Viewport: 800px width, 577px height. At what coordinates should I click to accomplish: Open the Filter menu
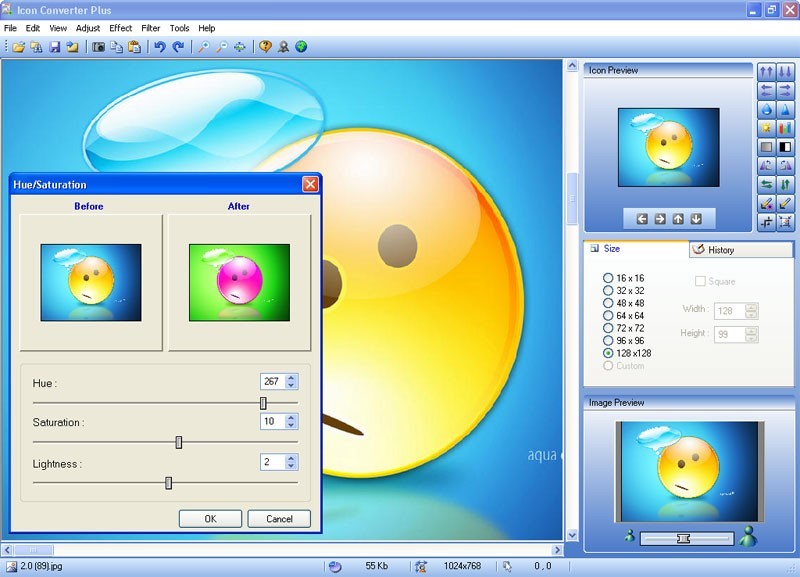tap(150, 28)
